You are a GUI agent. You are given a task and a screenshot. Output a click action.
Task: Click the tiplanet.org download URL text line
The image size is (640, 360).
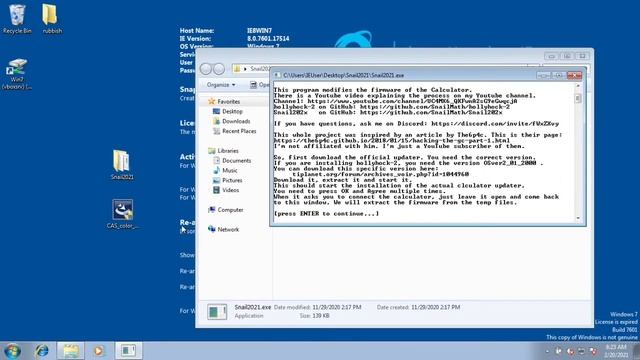pyautogui.click(x=380, y=174)
